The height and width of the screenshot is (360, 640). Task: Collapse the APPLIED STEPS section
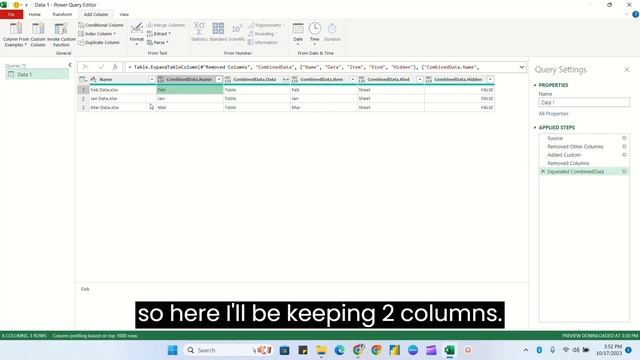[x=535, y=127]
